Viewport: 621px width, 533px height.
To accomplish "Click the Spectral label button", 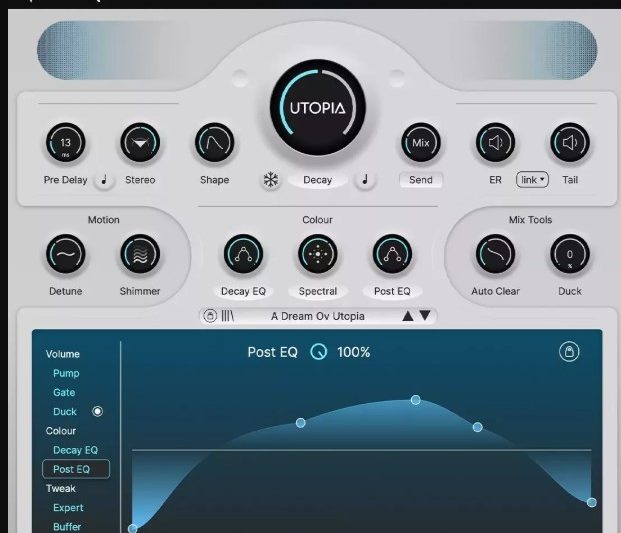I will click(x=318, y=291).
